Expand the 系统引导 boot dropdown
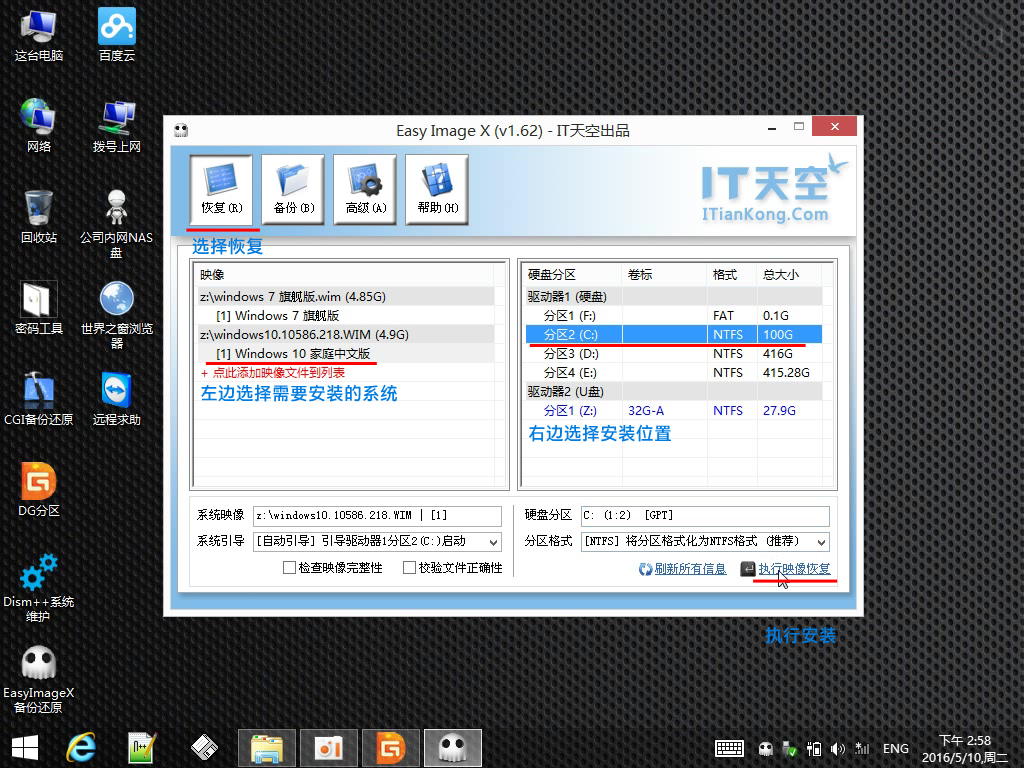This screenshot has height=768, width=1024. [494, 541]
